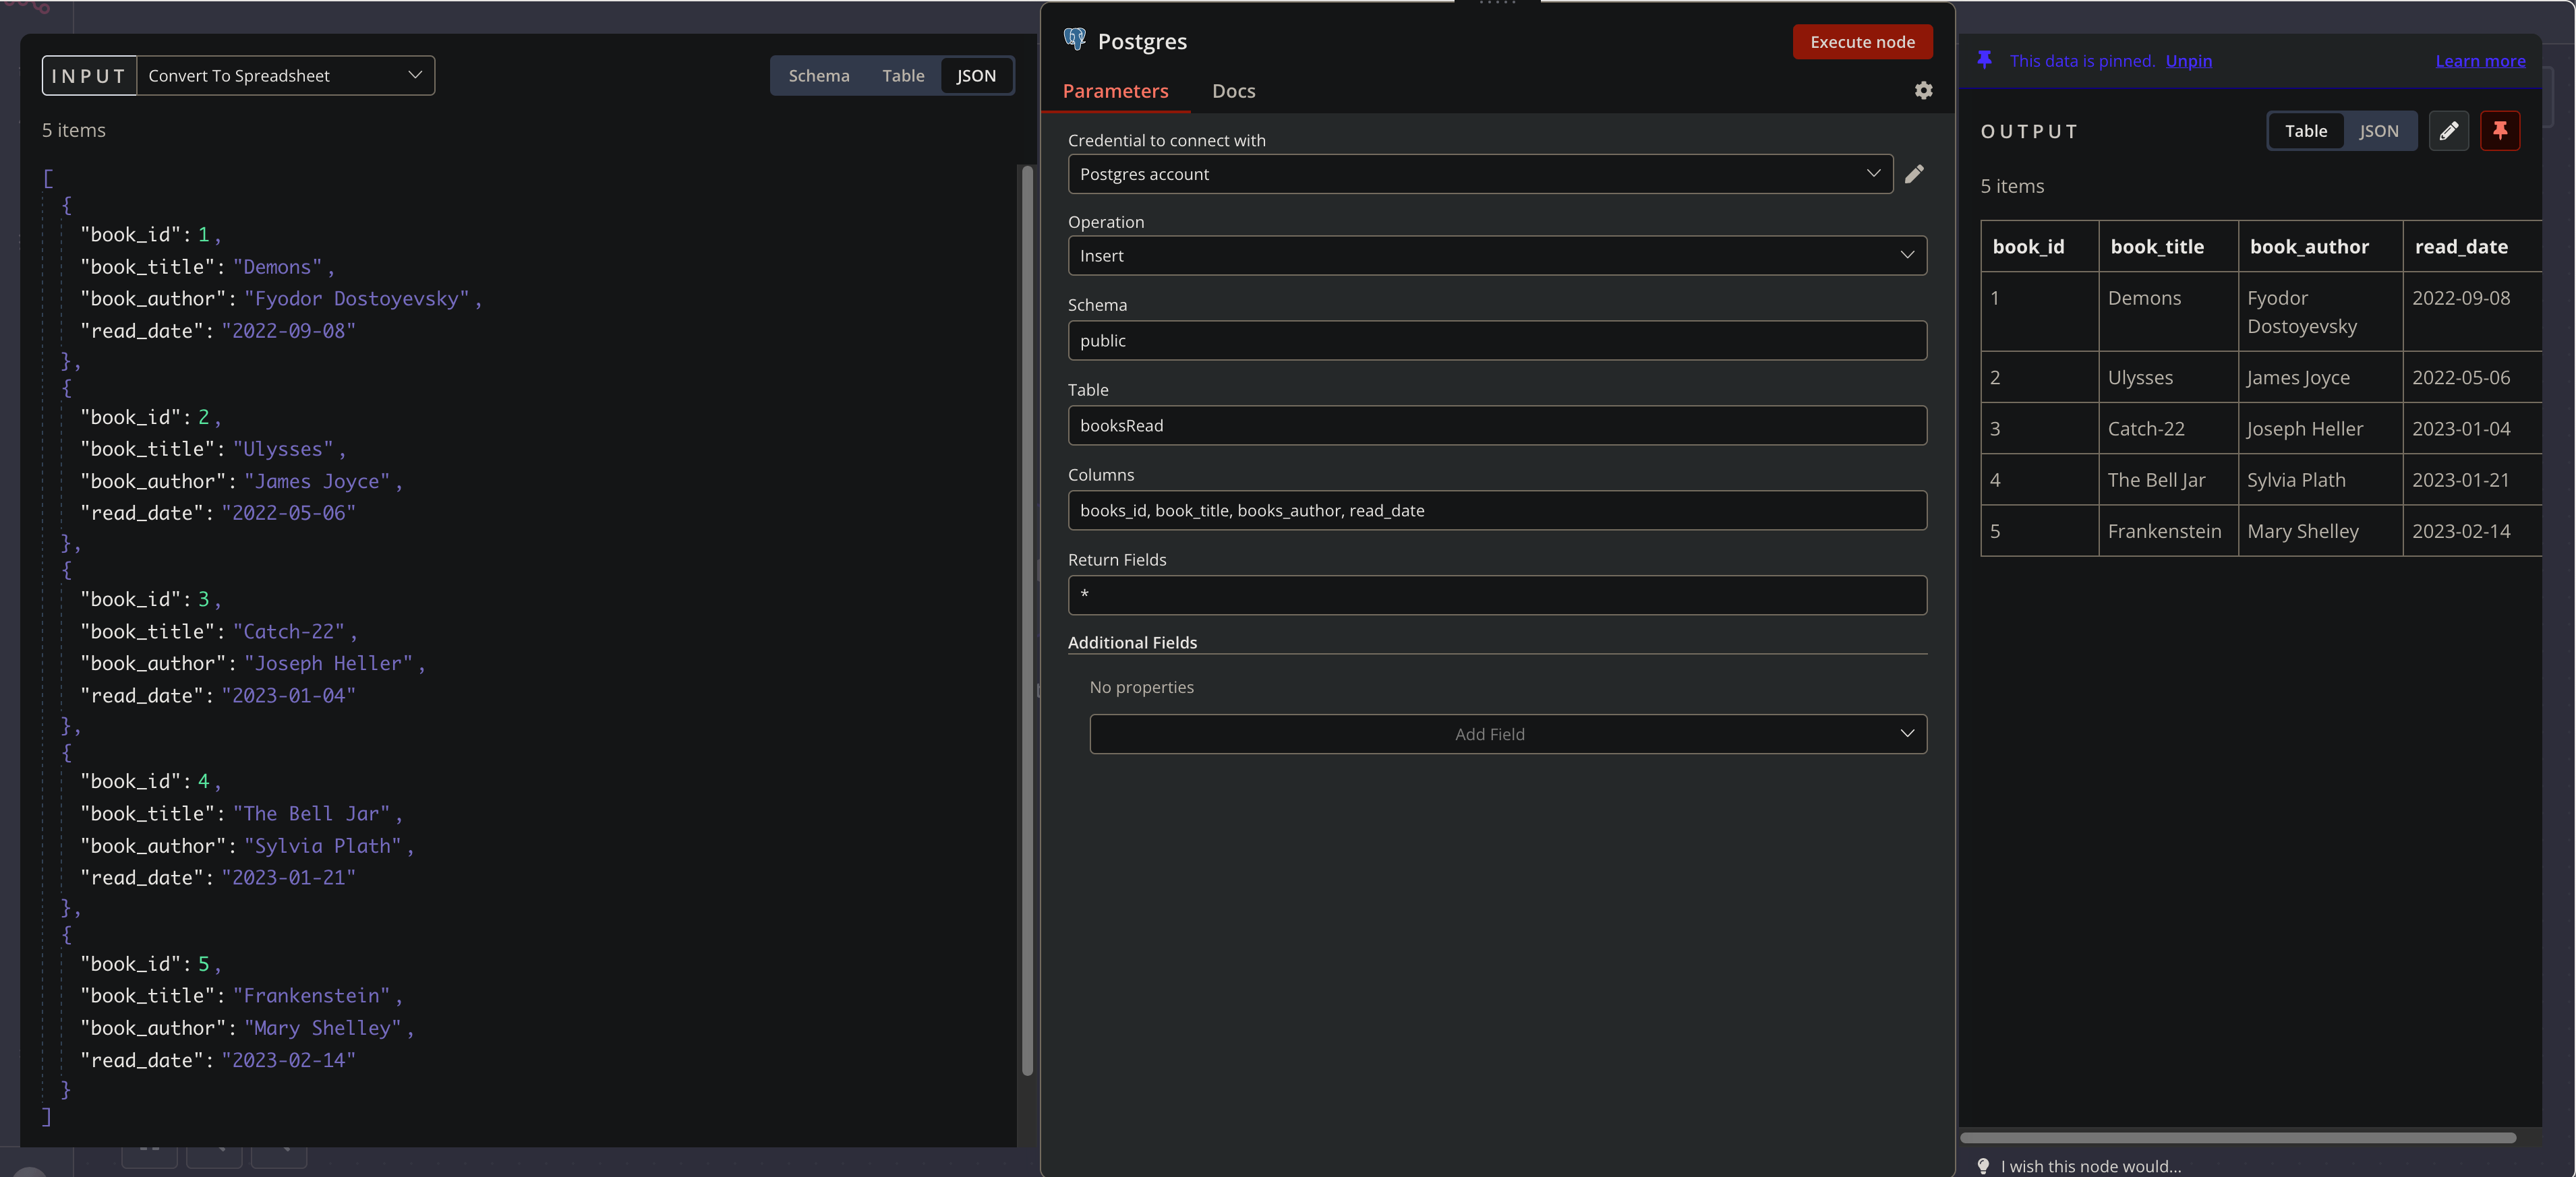Click the lightbulb icon near 'I wish this node would'
Viewport: 2576px width, 1177px height.
coord(1984,1165)
